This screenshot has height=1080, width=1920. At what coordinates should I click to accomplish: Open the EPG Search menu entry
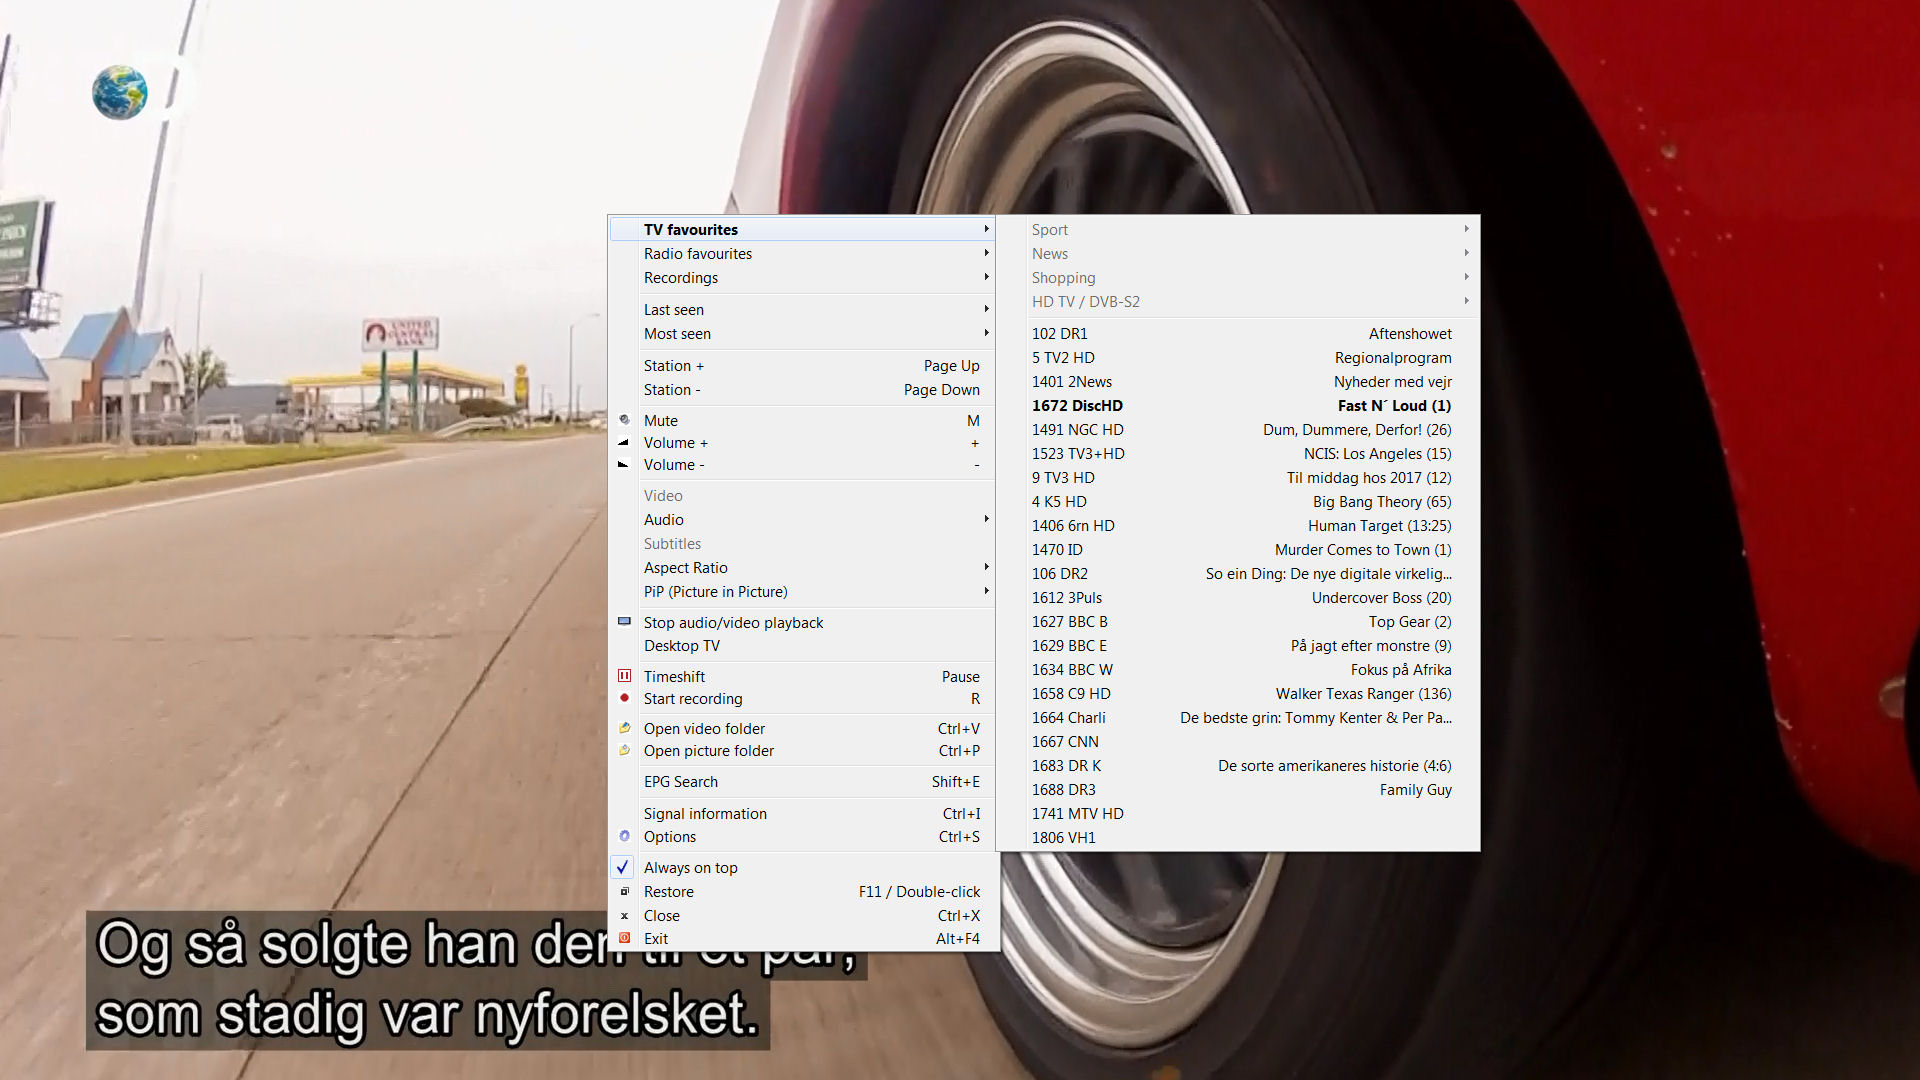pos(681,782)
